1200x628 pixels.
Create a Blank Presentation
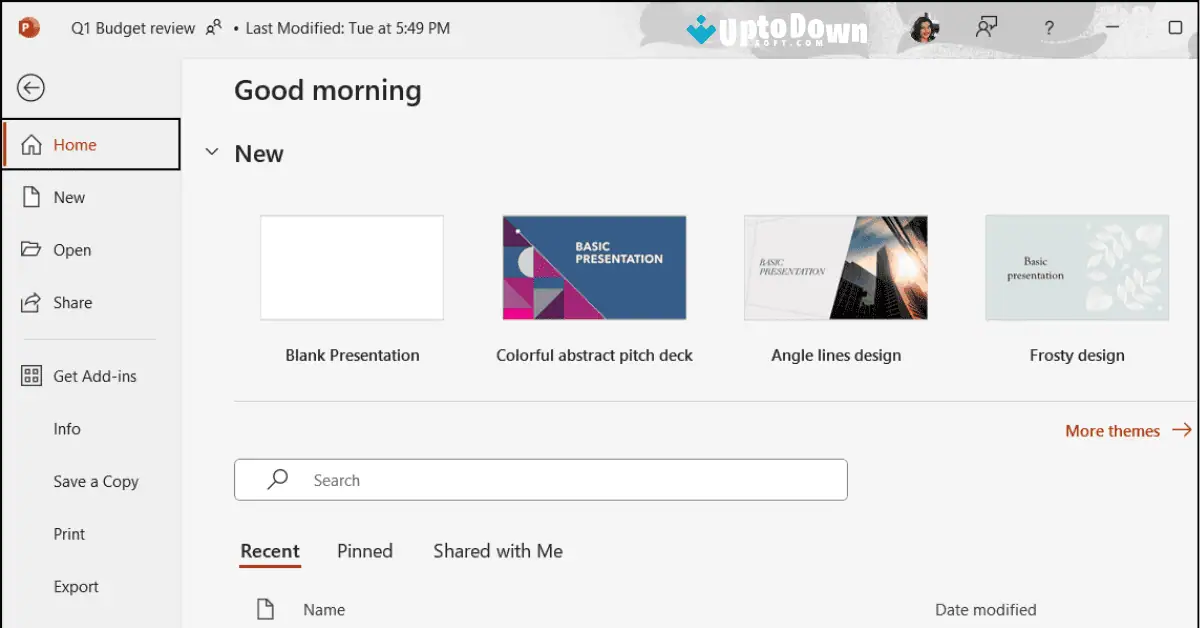[x=352, y=267]
